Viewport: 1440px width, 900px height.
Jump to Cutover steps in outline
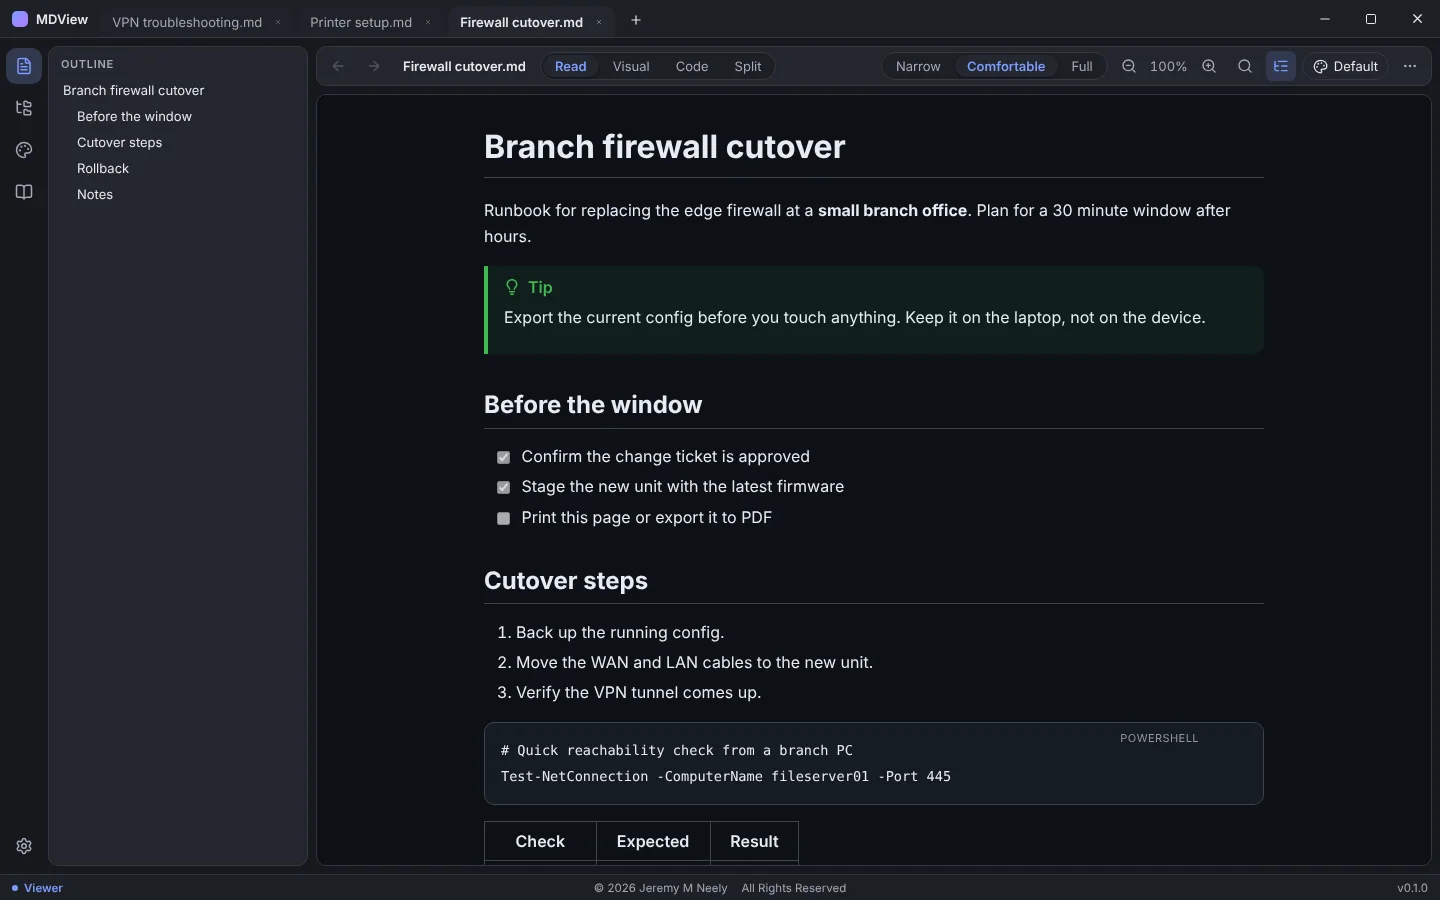point(119,142)
